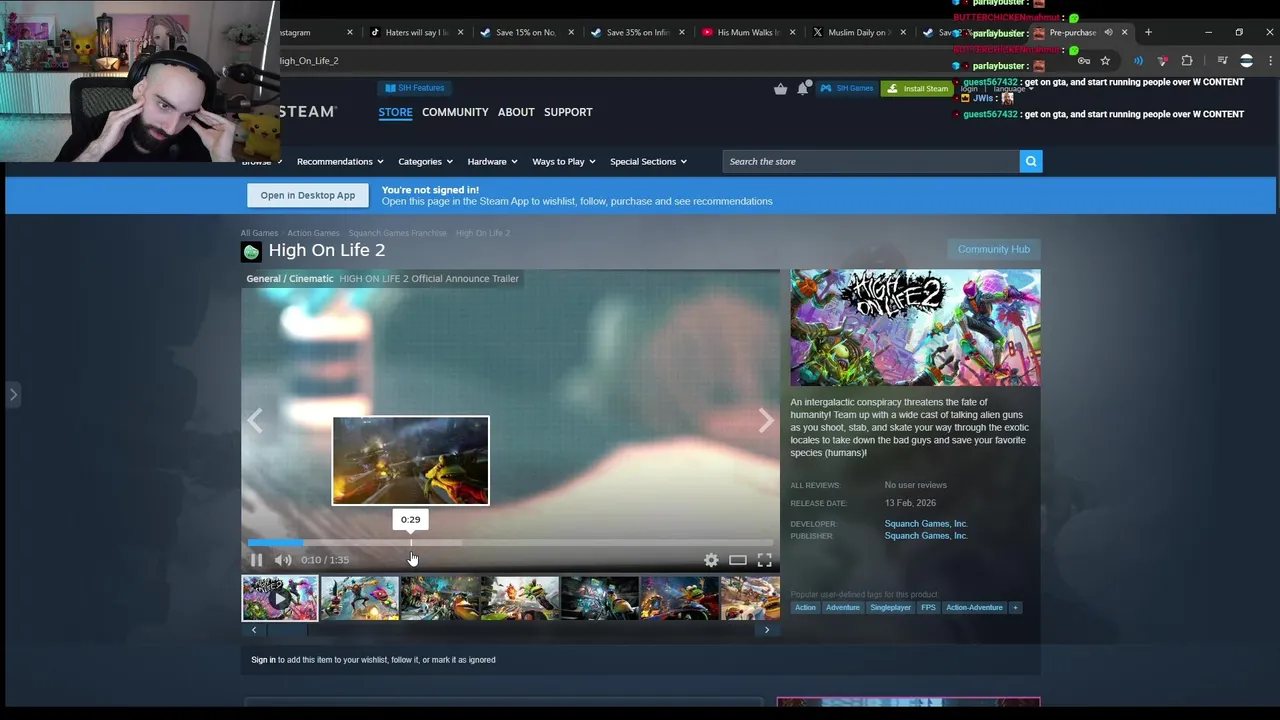1280x720 pixels.
Task: Open the ABOUT page
Action: tap(516, 112)
